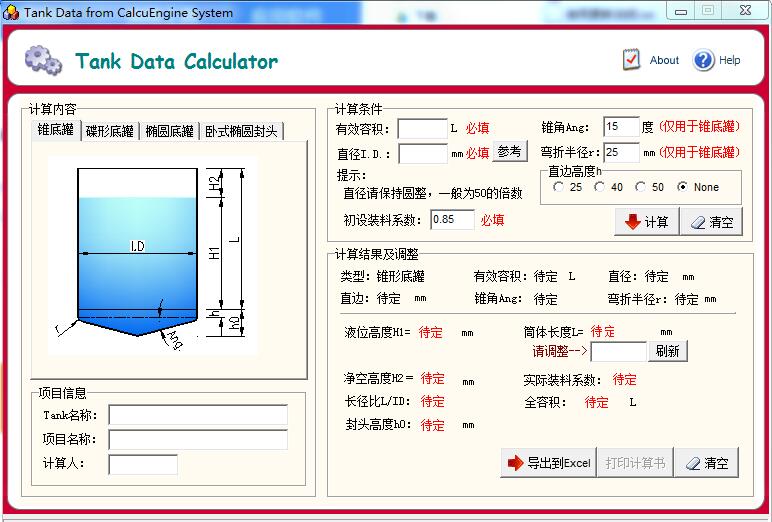772x522 pixels.
Task: Minimize the Tank Data window
Action: [x=680, y=11]
